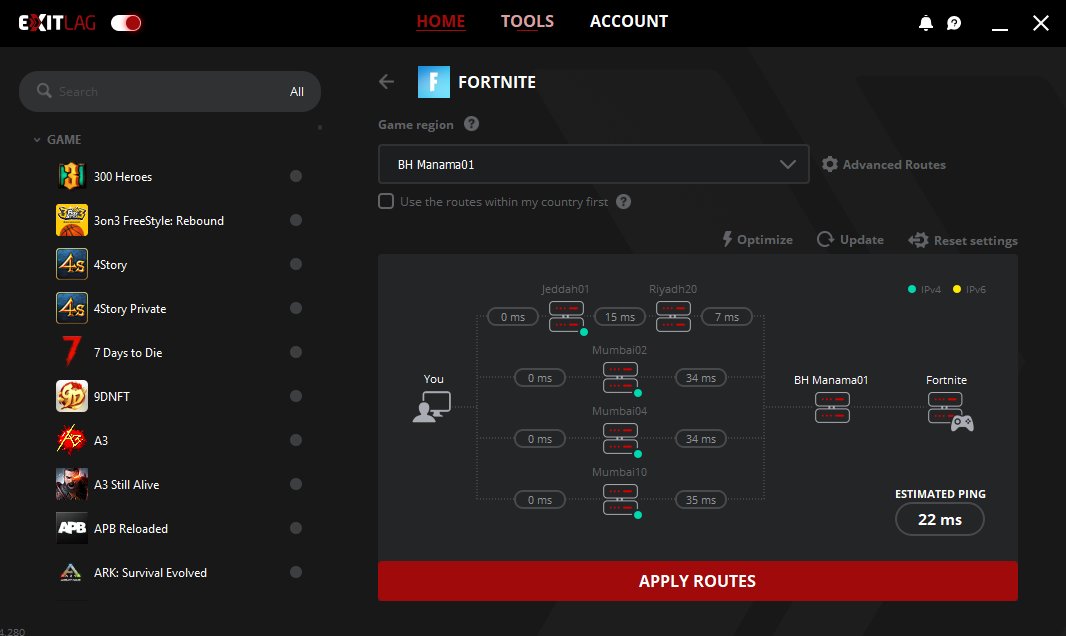Toggle the status dot for 300 Heroes
1066x636 pixels.
click(x=296, y=176)
